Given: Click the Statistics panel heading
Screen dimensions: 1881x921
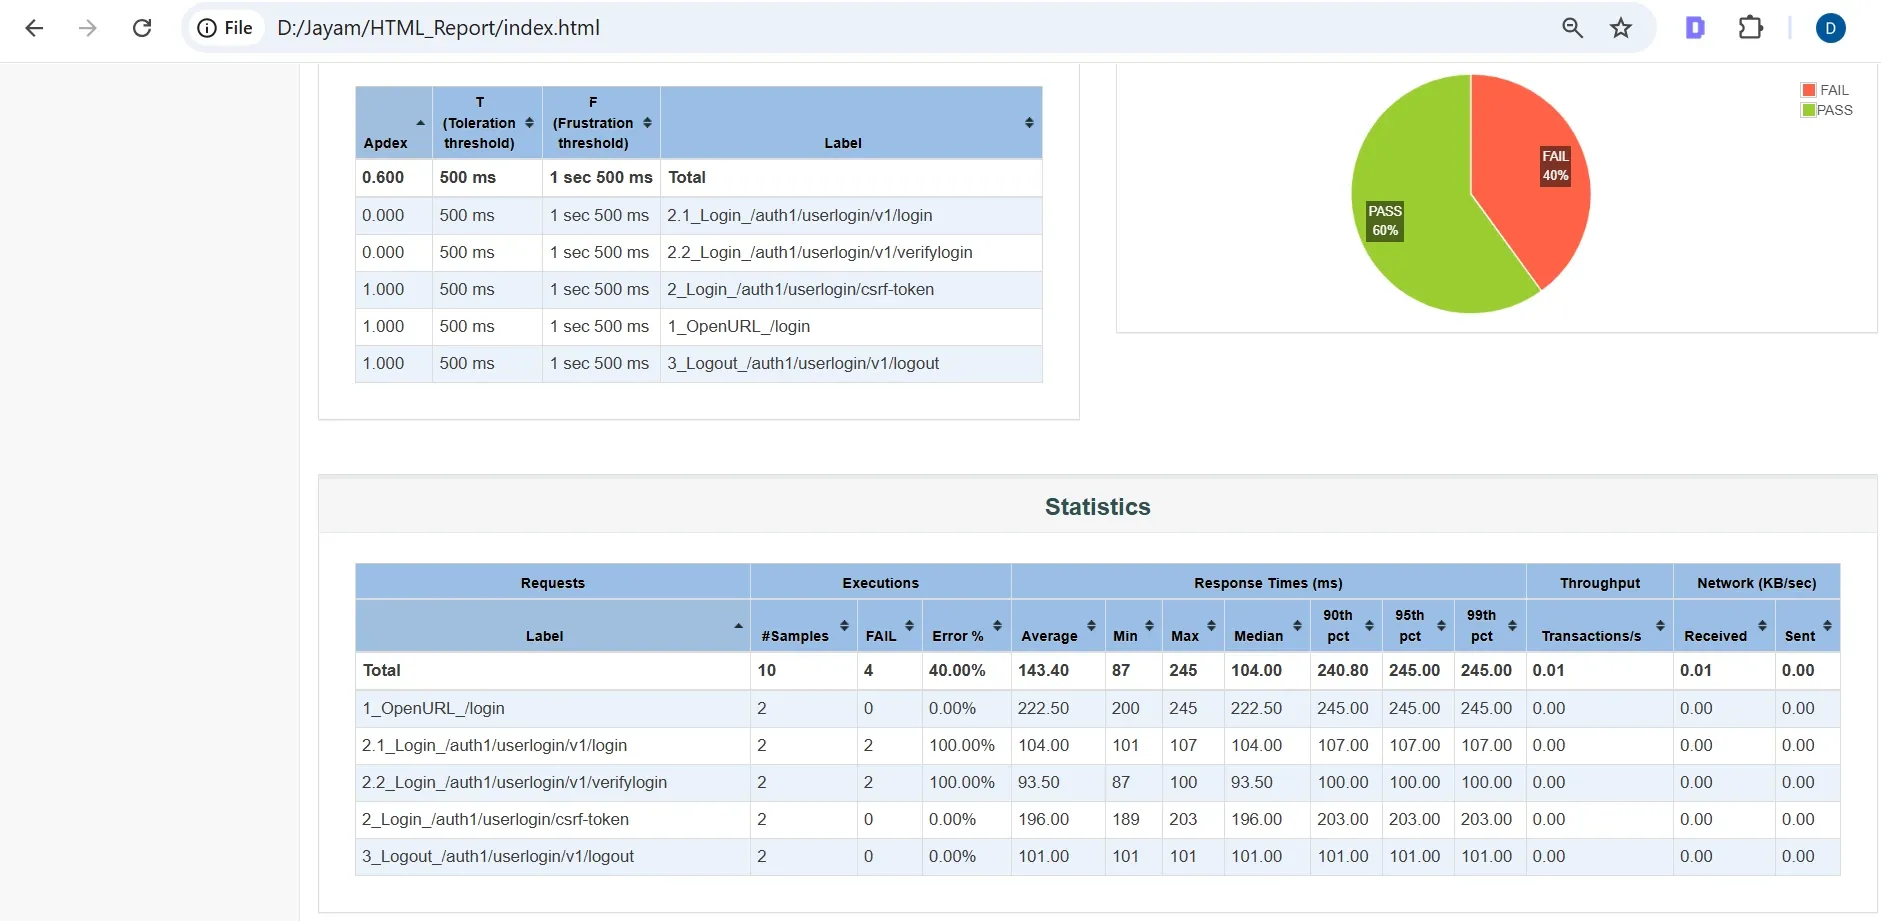Looking at the screenshot, I should 1098,507.
